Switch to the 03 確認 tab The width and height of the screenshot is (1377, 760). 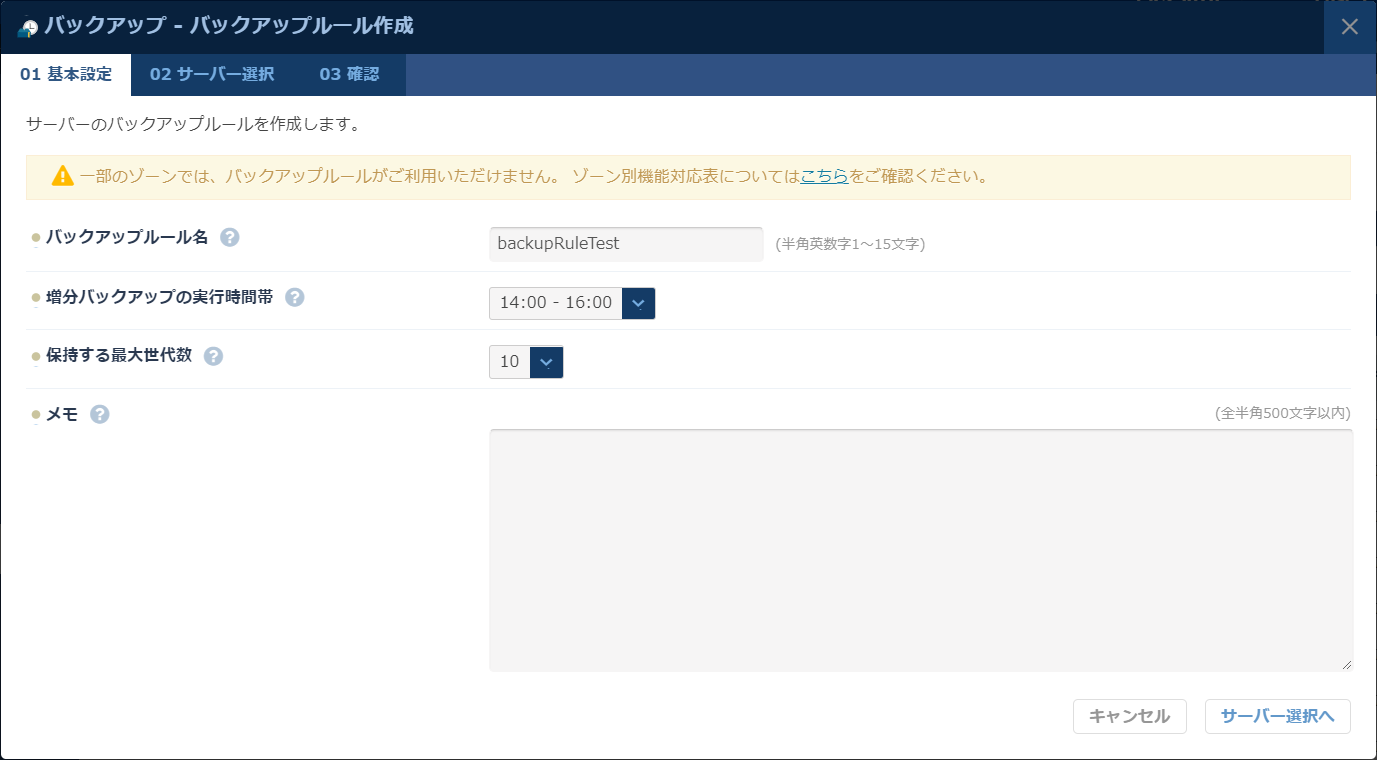[351, 75]
